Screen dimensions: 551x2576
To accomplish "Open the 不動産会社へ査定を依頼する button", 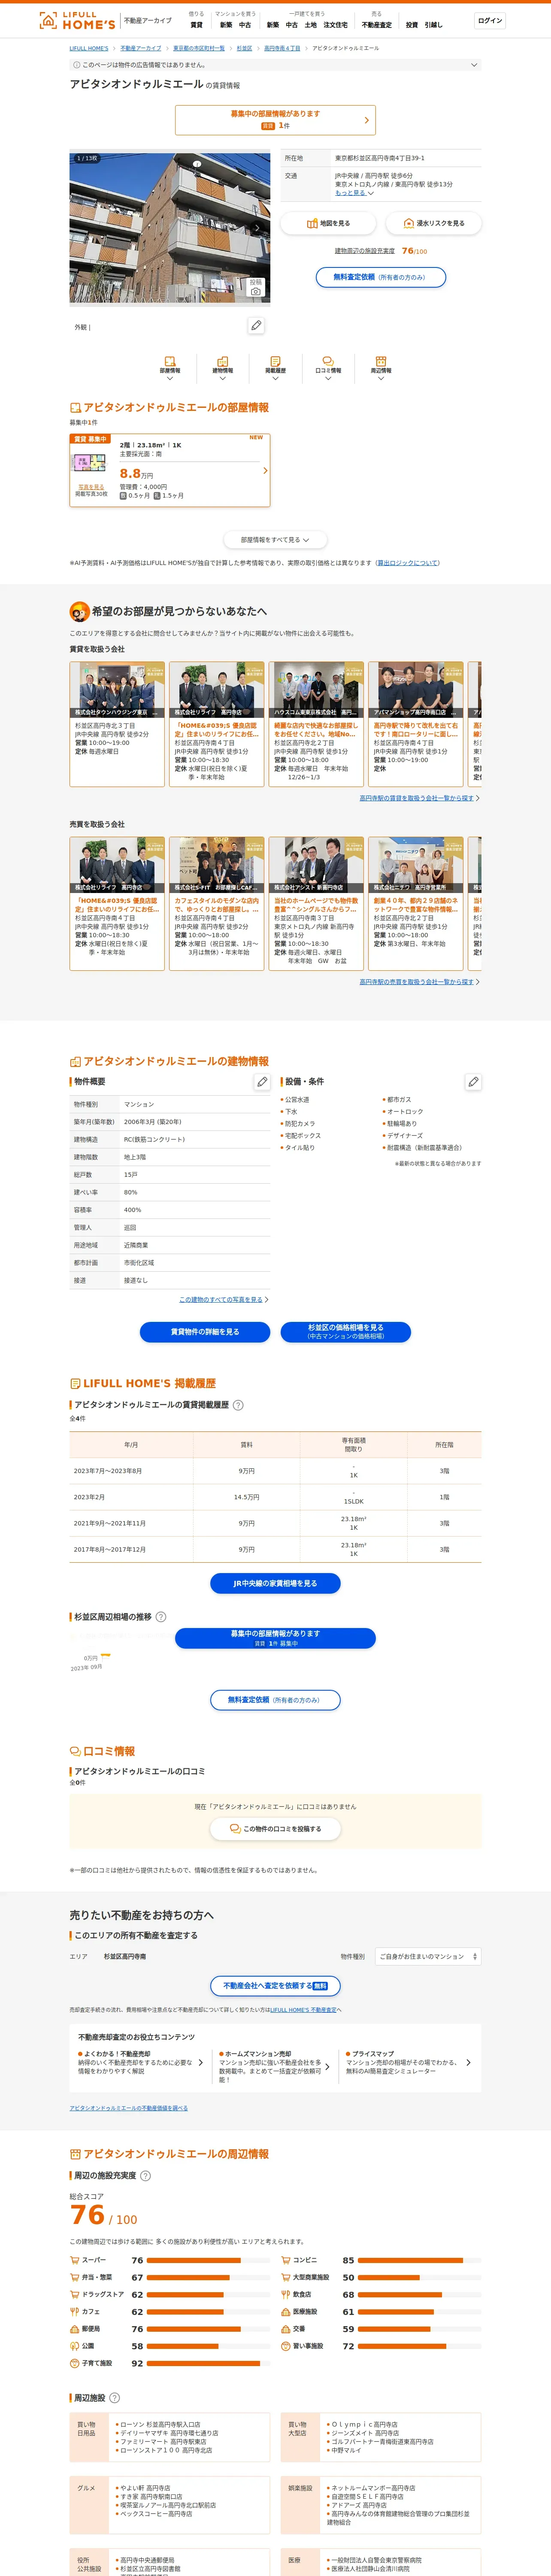I will point(275,1986).
